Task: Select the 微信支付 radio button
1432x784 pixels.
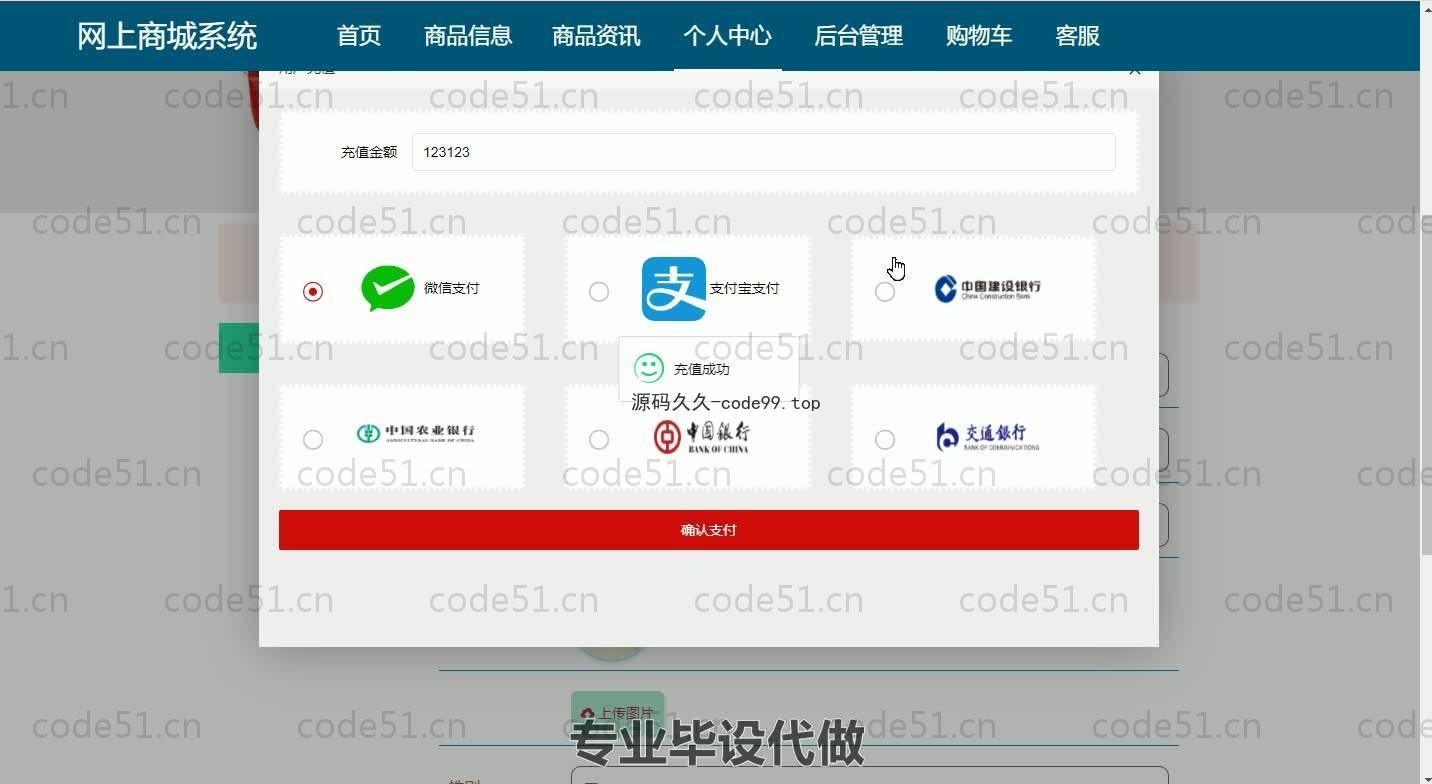Action: pos(313,292)
